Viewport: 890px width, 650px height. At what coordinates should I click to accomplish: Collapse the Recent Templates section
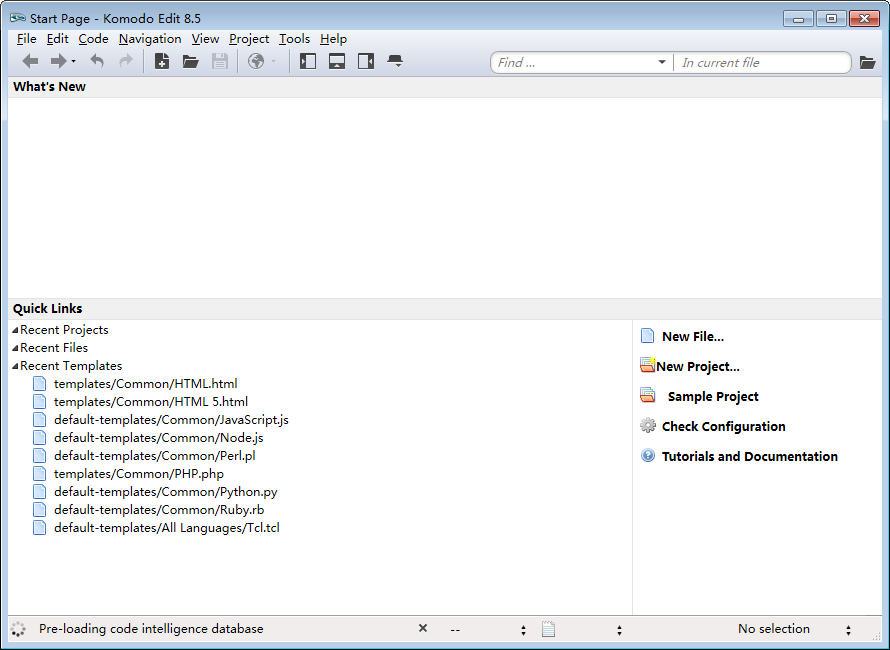(x=15, y=366)
